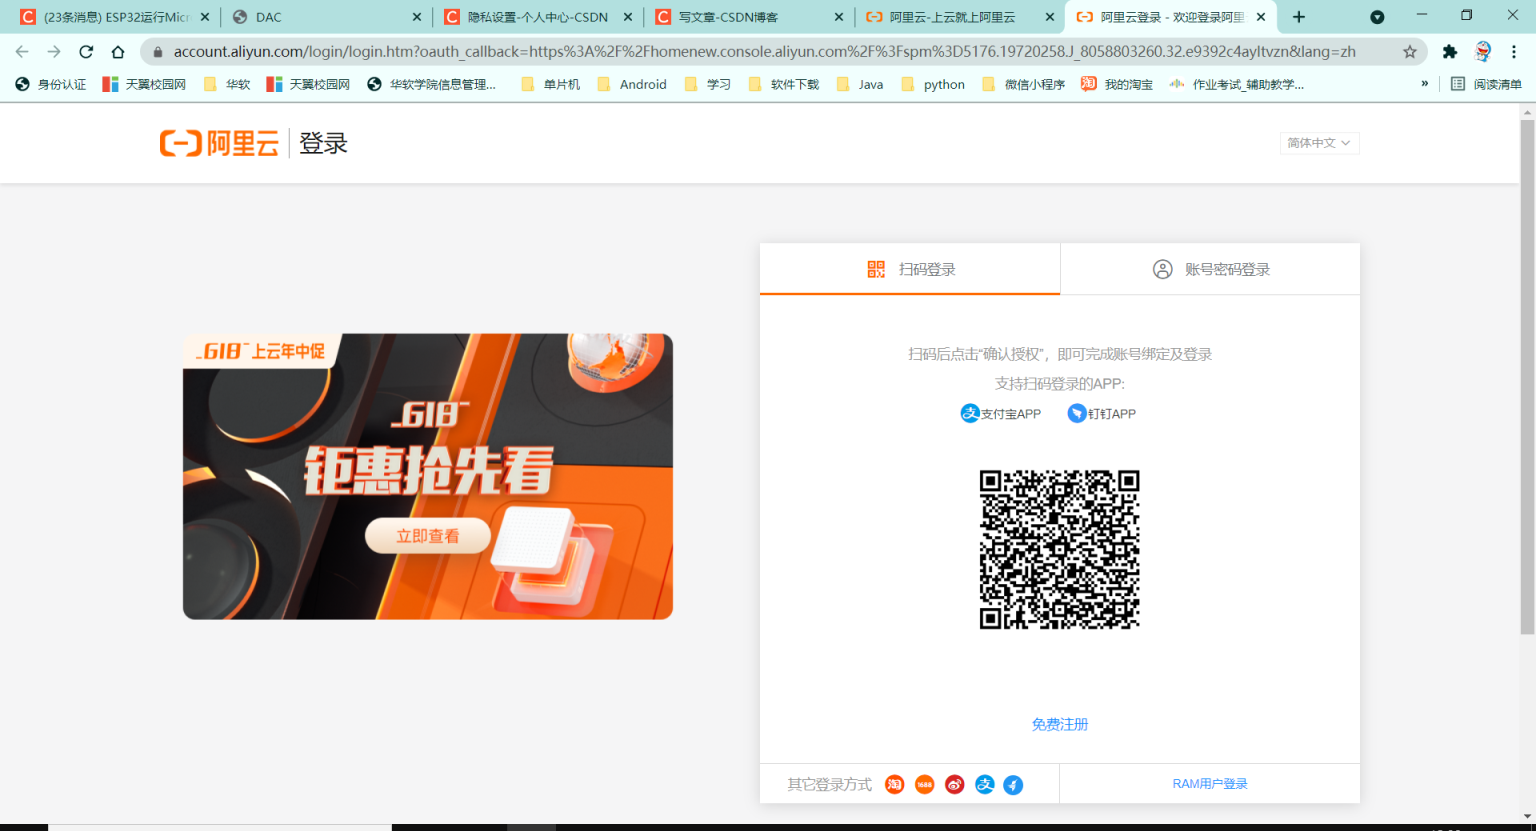Click the 立即查看 button on the banner
Screen dimensions: 1536x831
tap(428, 536)
